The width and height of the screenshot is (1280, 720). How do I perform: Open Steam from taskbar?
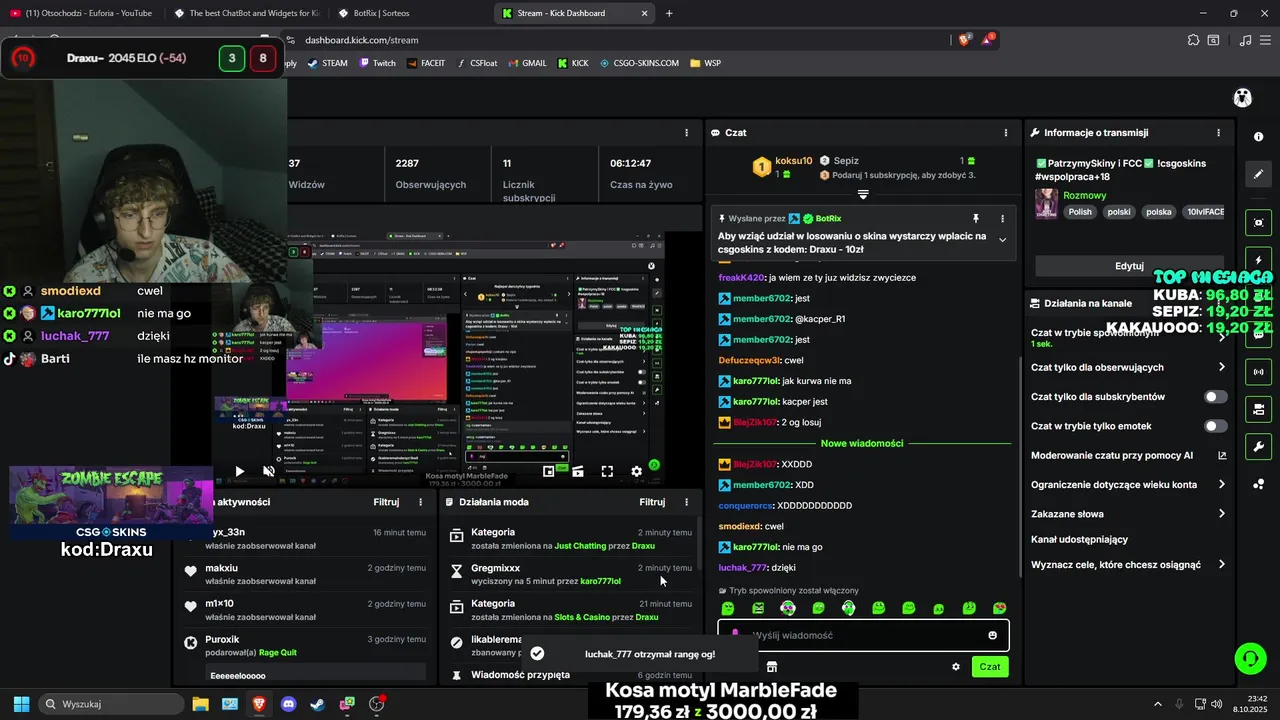(317, 704)
